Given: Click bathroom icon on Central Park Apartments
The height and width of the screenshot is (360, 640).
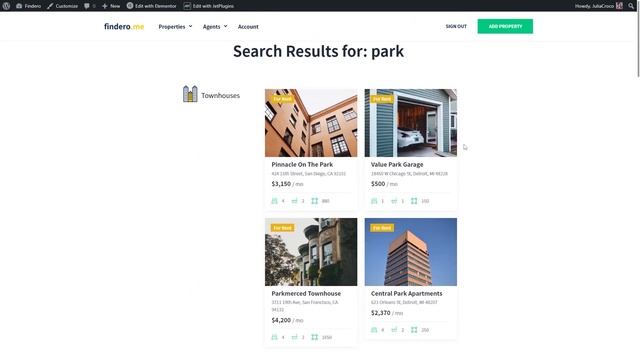Looking at the screenshot, I should 394,330.
